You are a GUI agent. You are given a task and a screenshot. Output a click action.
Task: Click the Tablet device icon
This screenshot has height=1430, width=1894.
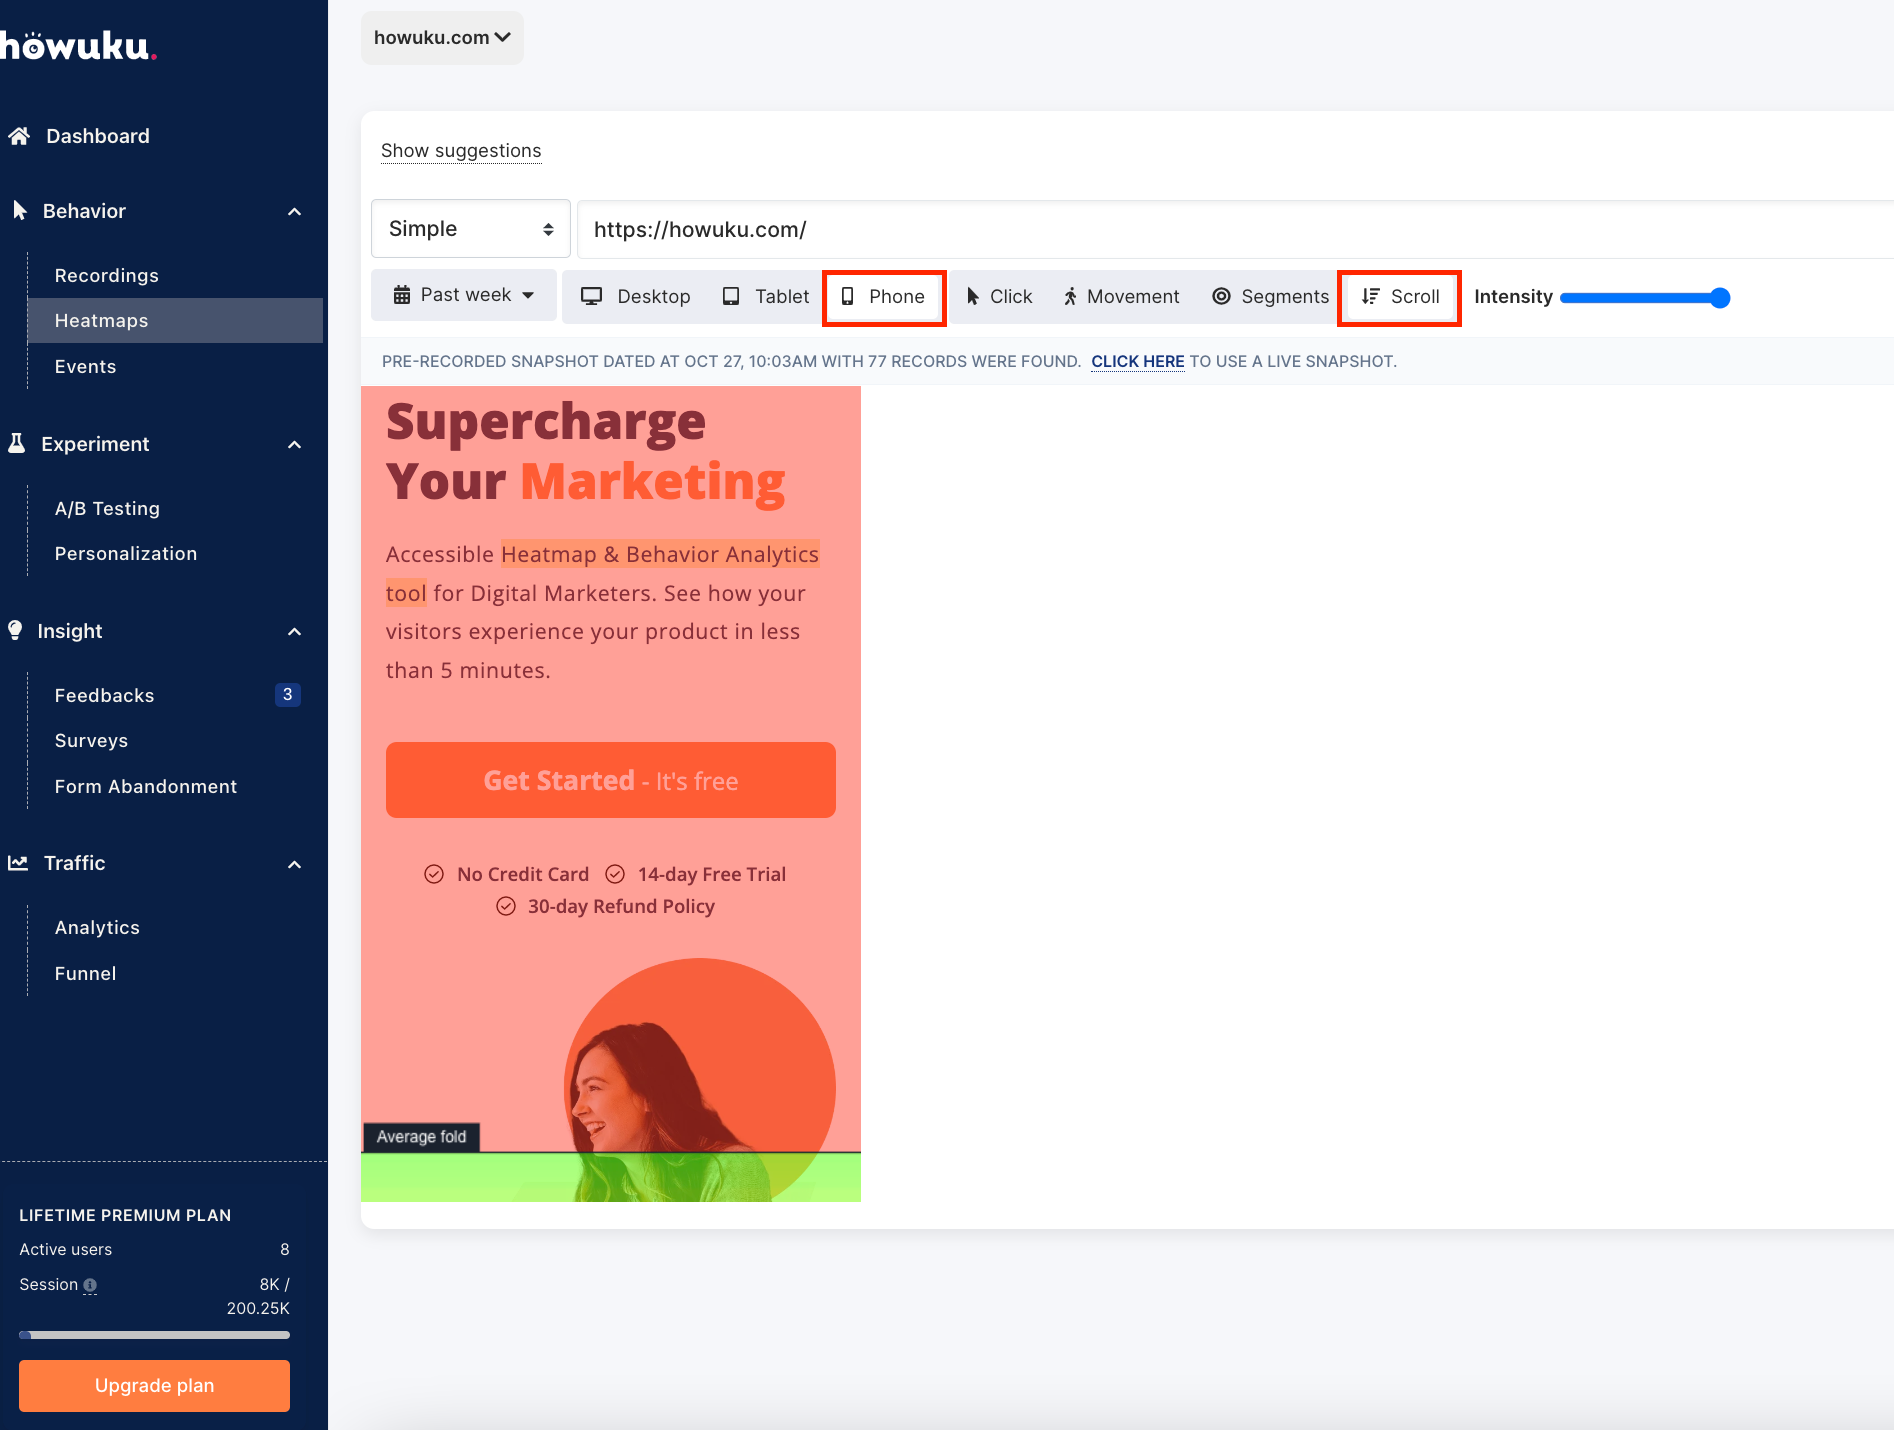coord(731,296)
